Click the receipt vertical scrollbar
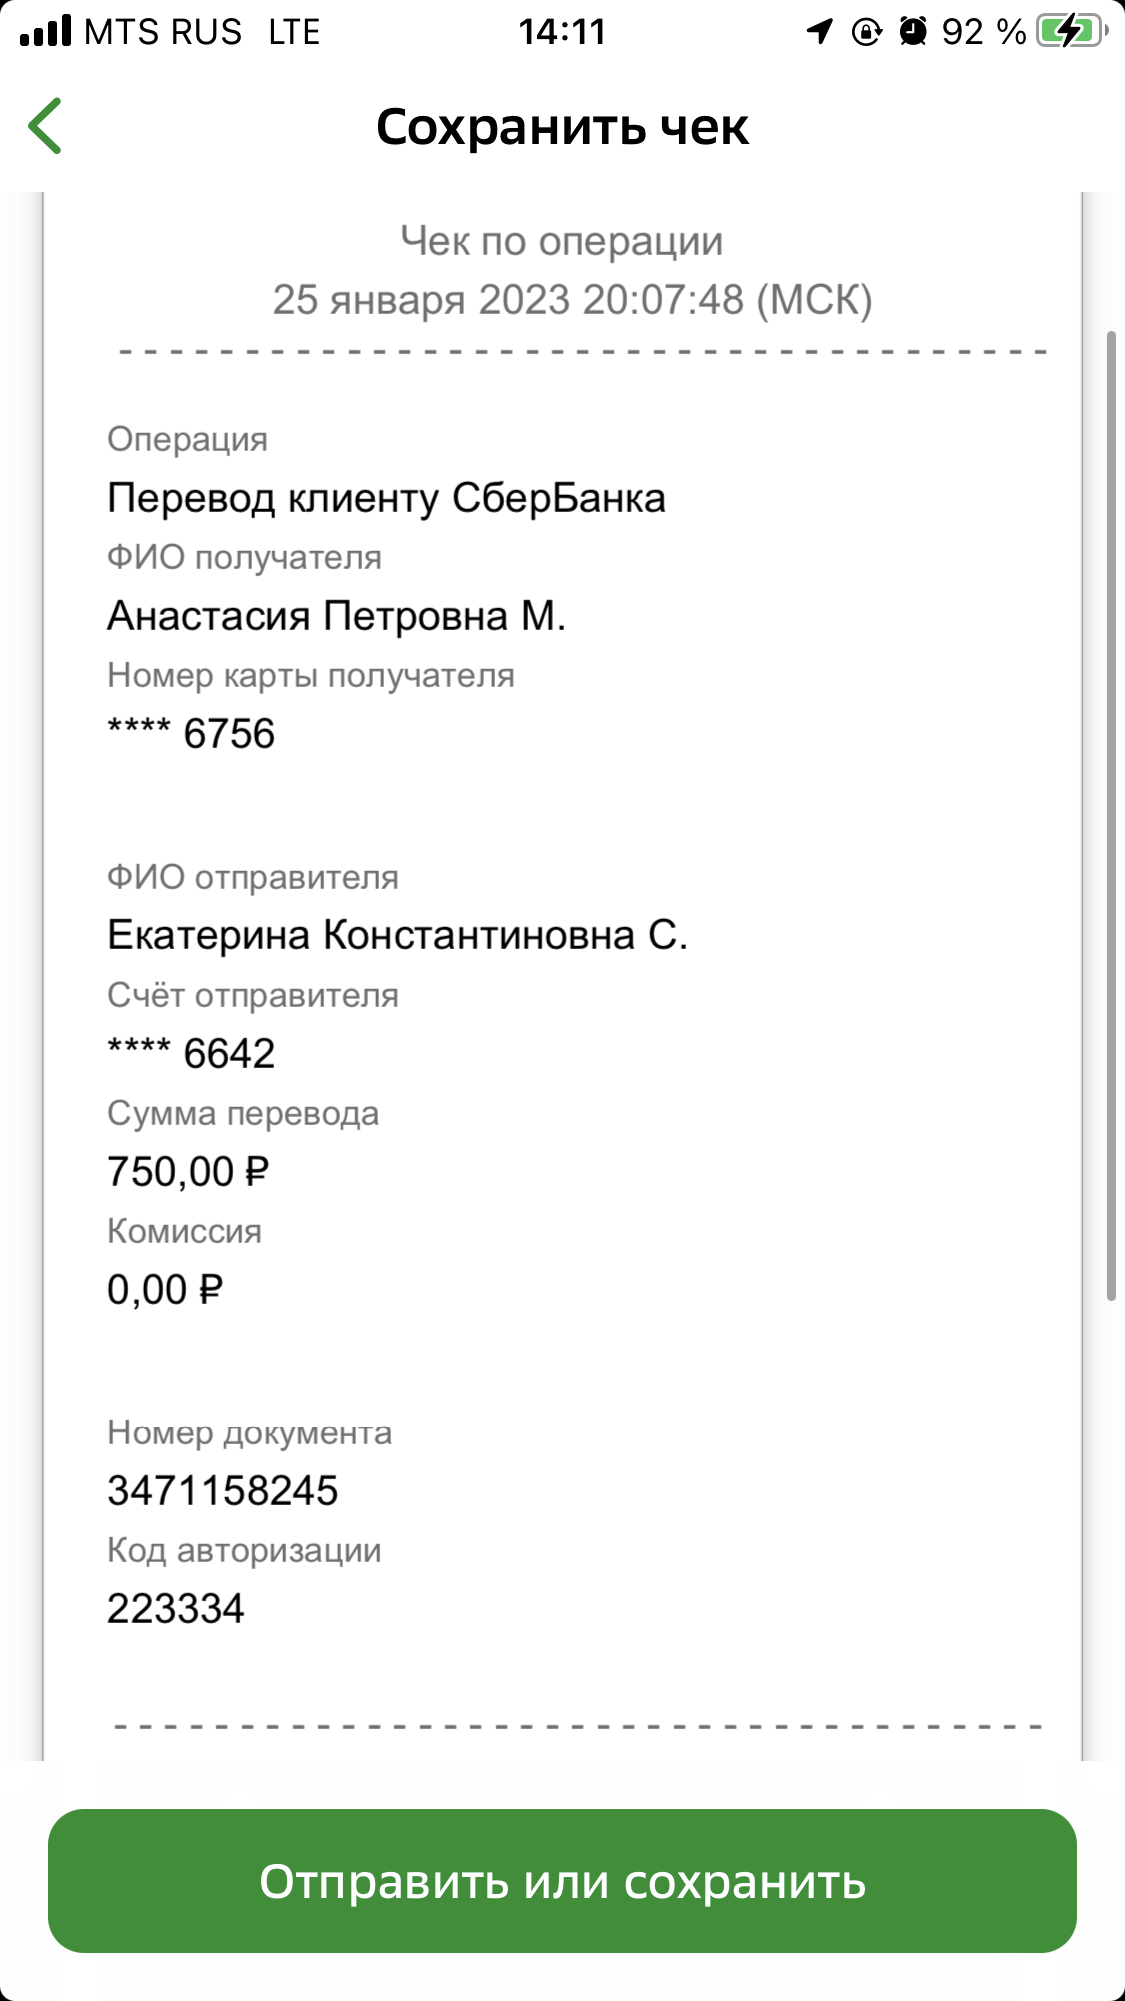1125x2001 pixels. pos(1111,815)
